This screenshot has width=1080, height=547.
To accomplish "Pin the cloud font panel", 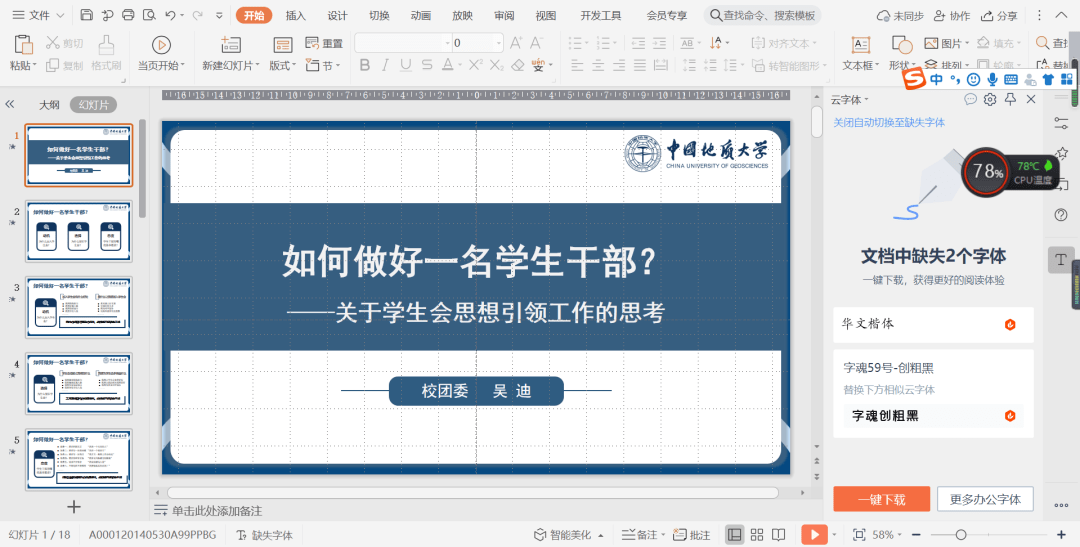I will 1010,99.
